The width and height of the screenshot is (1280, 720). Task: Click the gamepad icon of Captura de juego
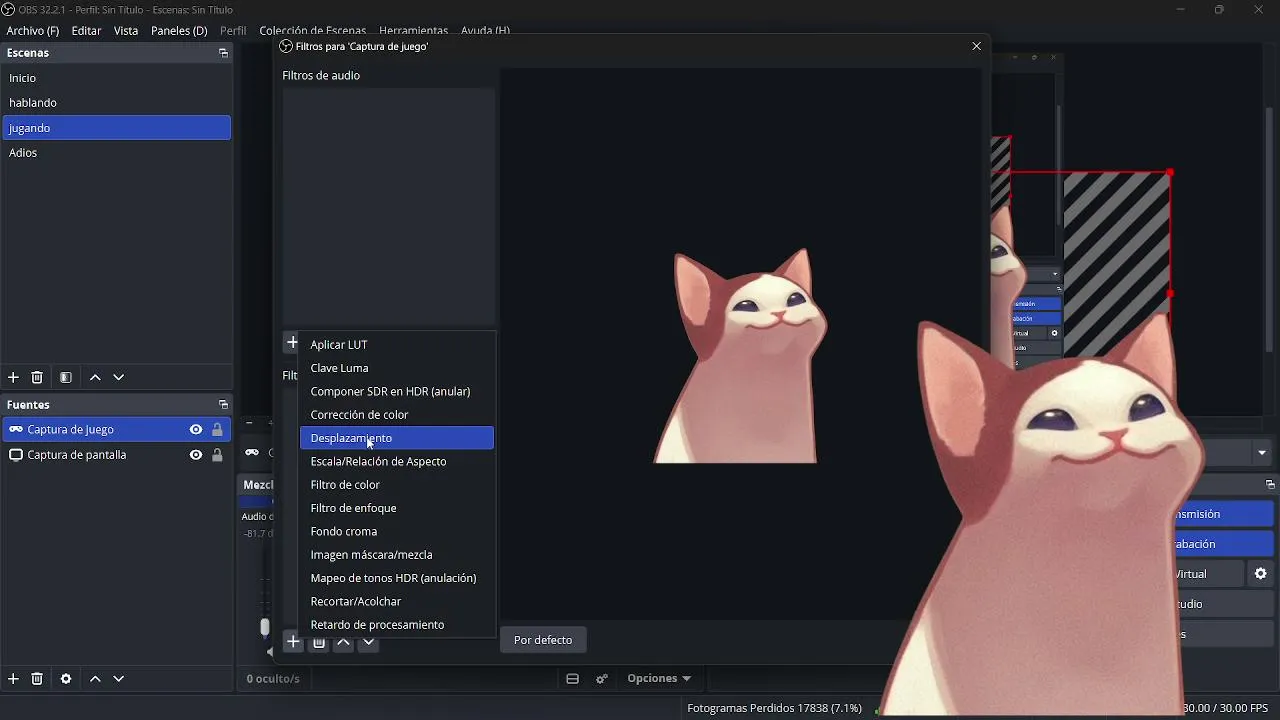pyautogui.click(x=16, y=430)
